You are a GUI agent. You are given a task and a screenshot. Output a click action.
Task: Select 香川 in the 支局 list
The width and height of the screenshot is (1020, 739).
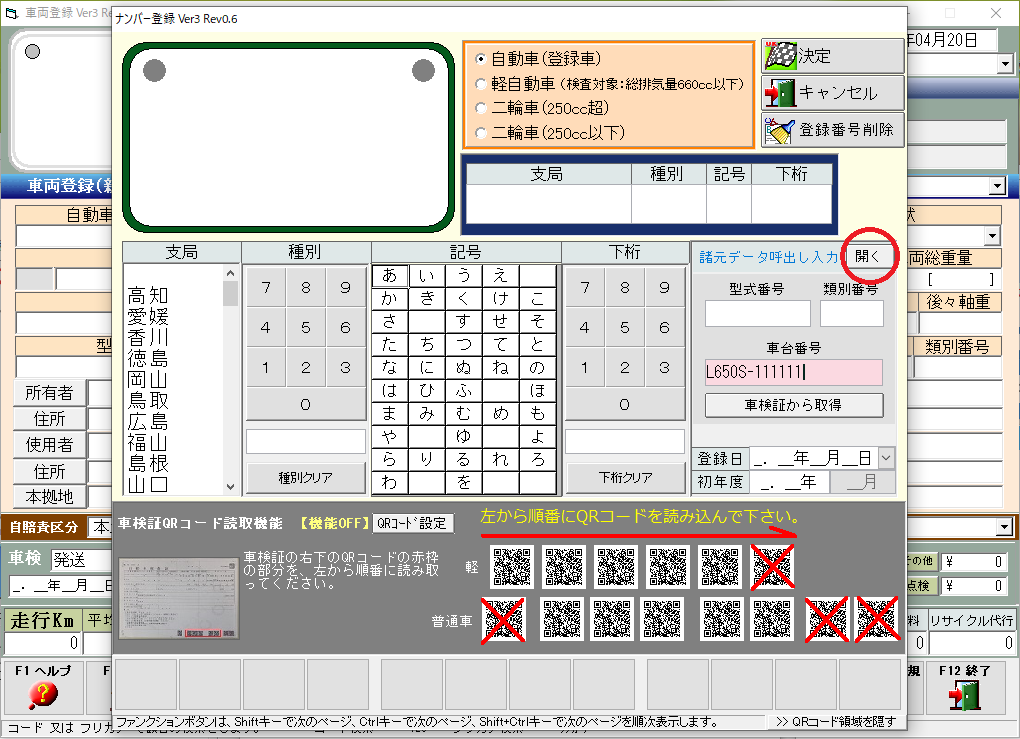coord(148,338)
